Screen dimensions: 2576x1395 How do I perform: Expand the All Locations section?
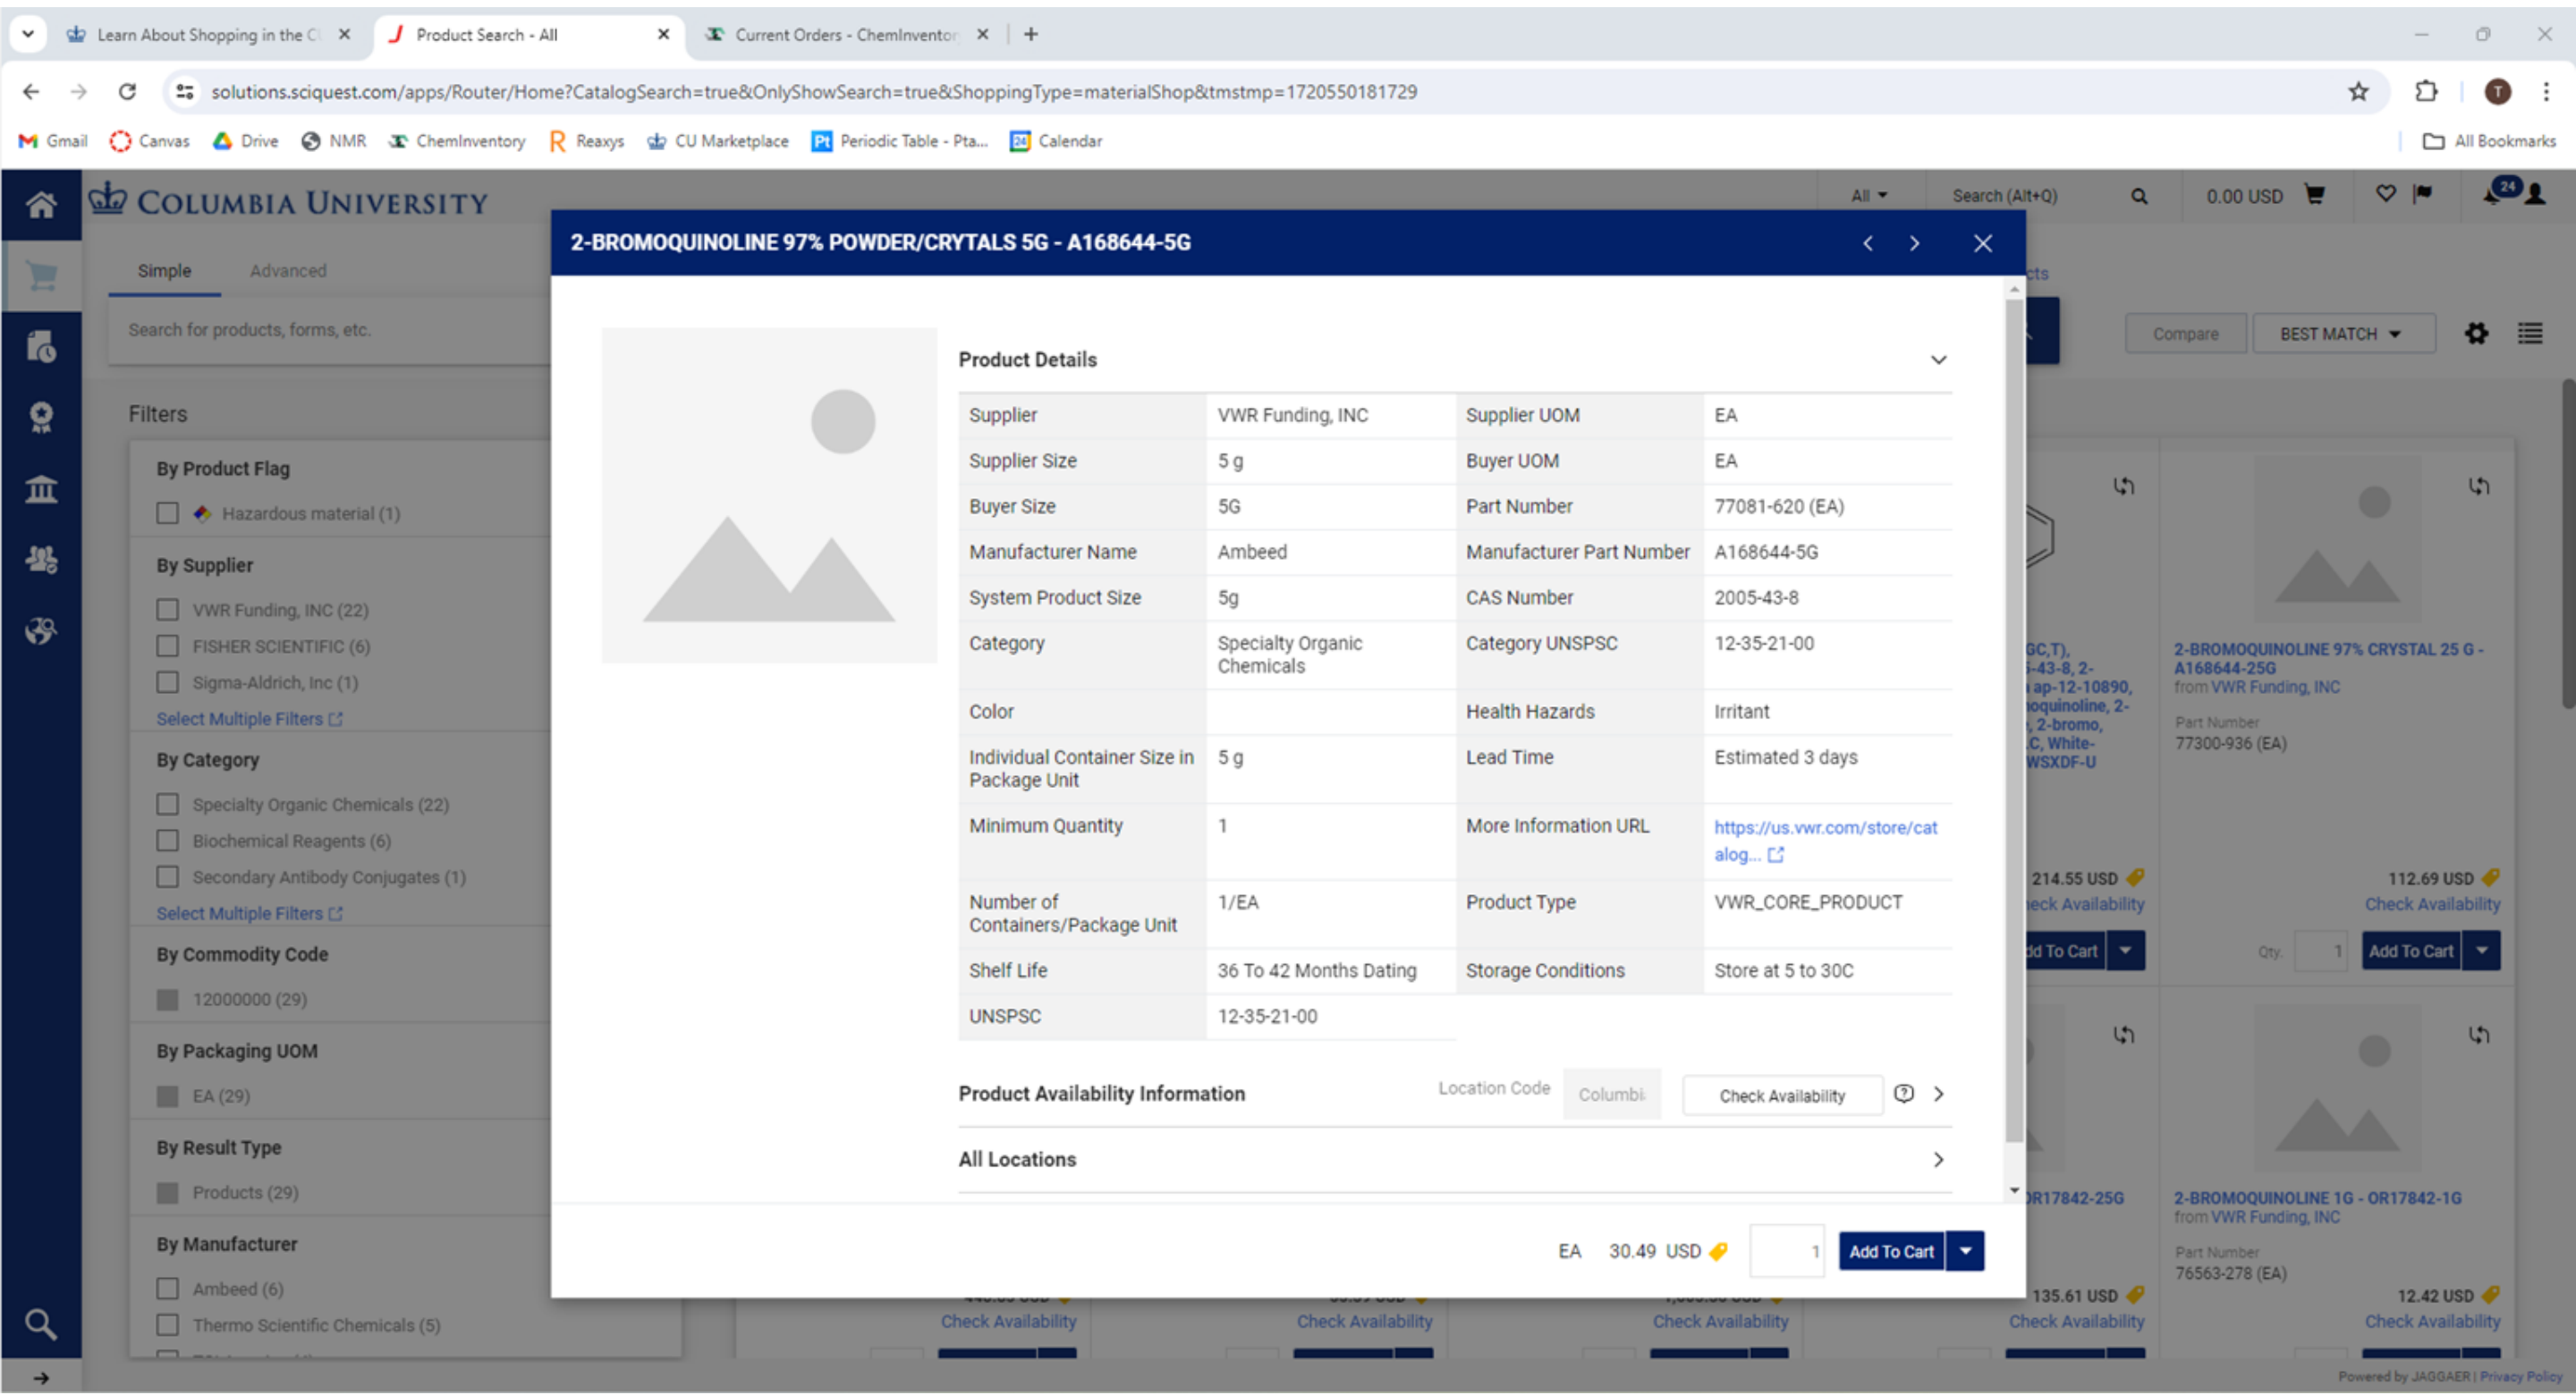coord(1938,1160)
